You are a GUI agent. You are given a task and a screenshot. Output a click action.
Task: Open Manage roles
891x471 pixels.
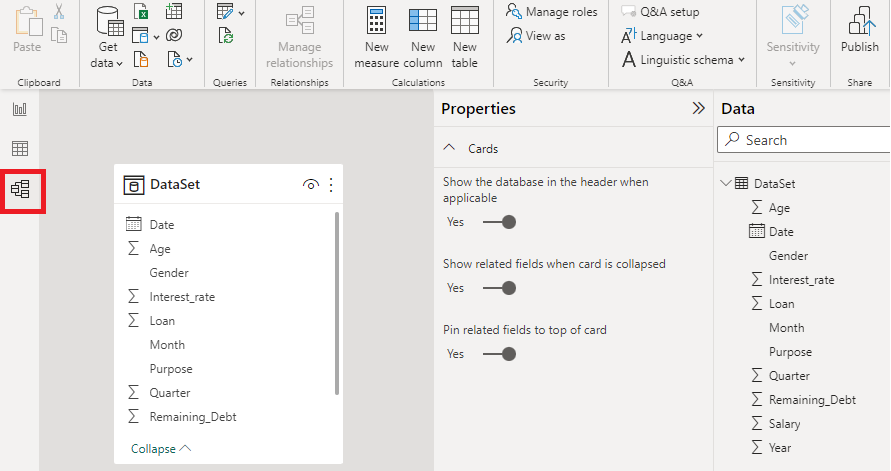pos(551,12)
